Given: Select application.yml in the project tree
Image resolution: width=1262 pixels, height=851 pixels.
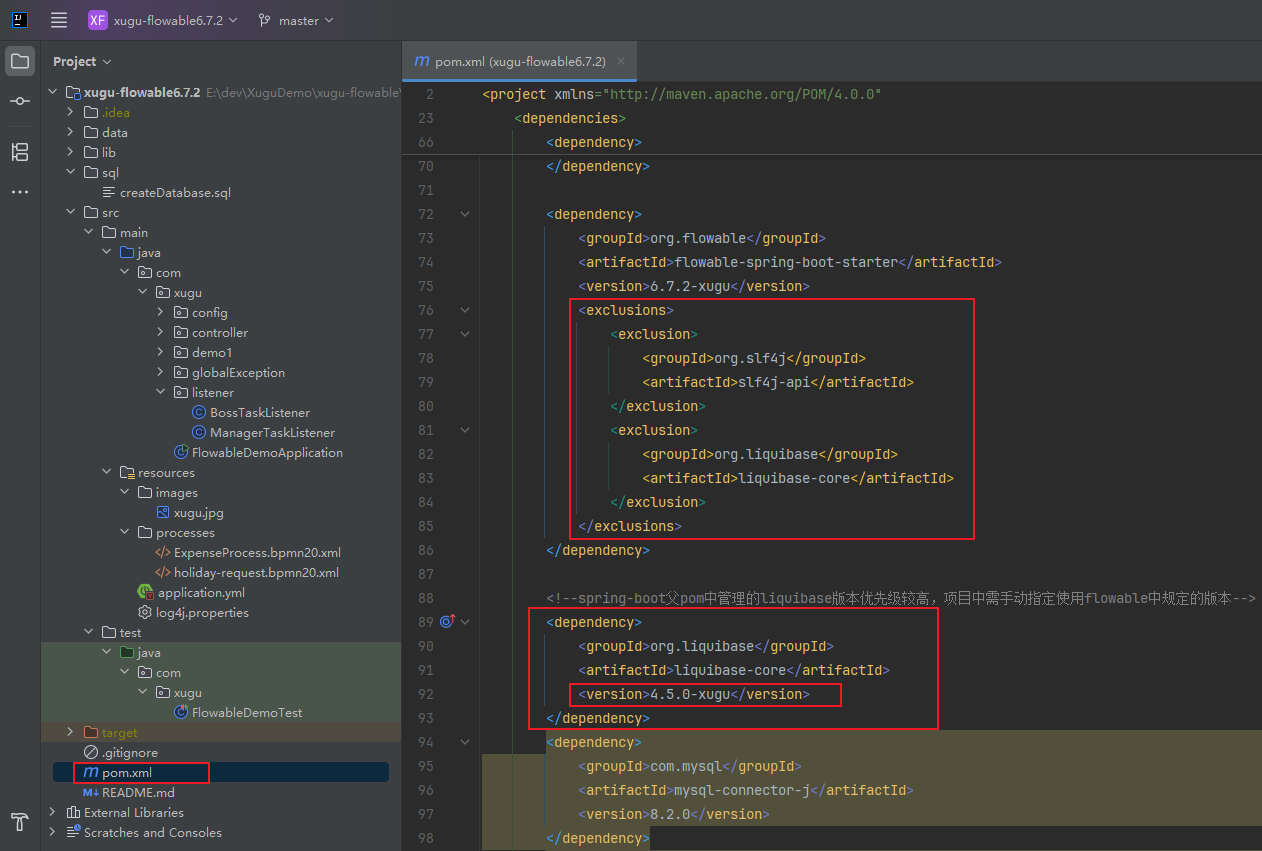Looking at the screenshot, I should click(200, 592).
